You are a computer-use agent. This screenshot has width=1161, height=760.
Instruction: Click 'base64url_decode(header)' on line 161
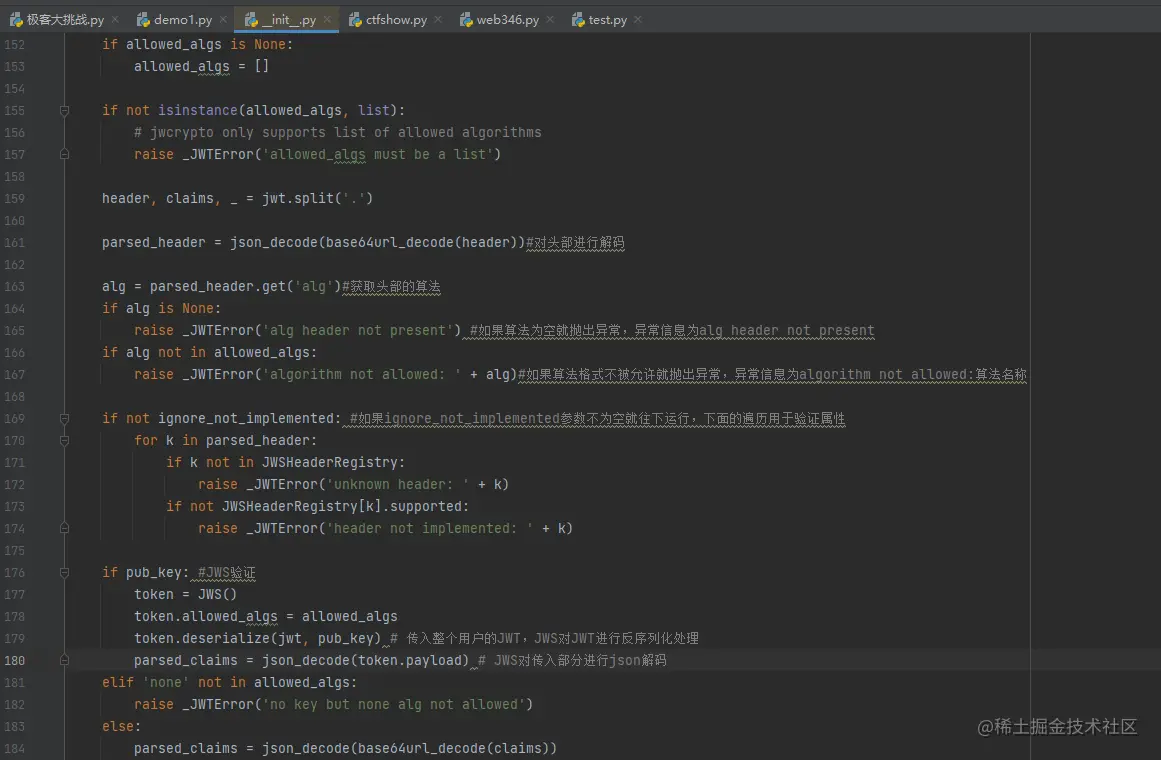click(x=421, y=242)
